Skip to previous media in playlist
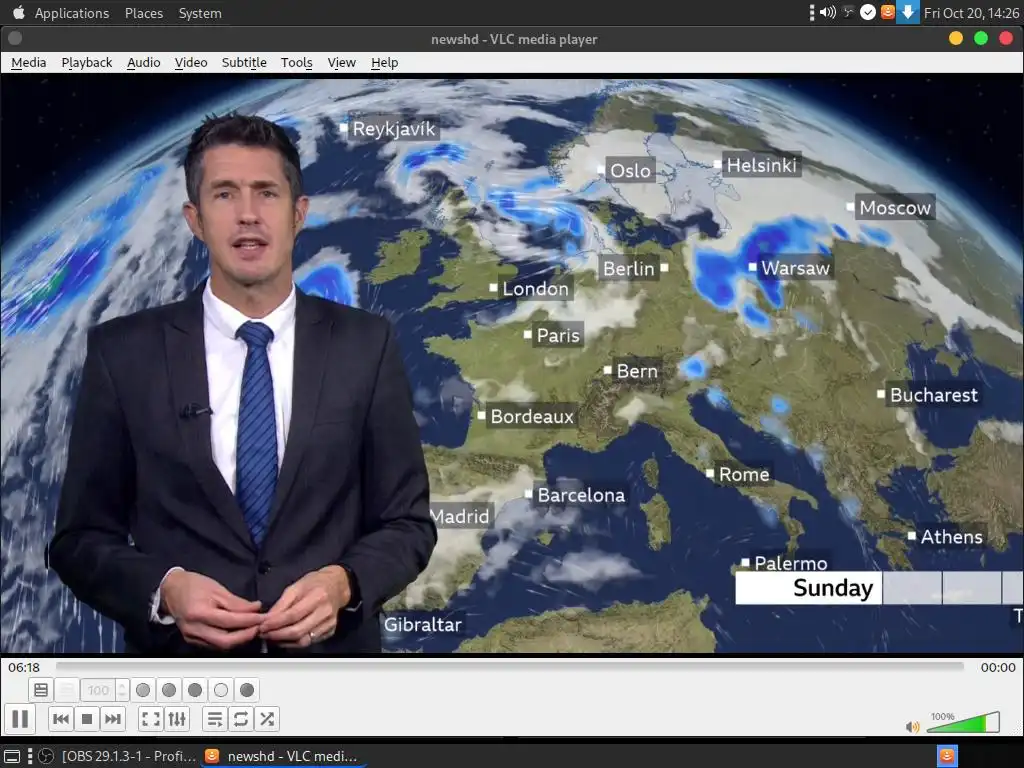Viewport: 1024px width, 768px height. [x=61, y=719]
